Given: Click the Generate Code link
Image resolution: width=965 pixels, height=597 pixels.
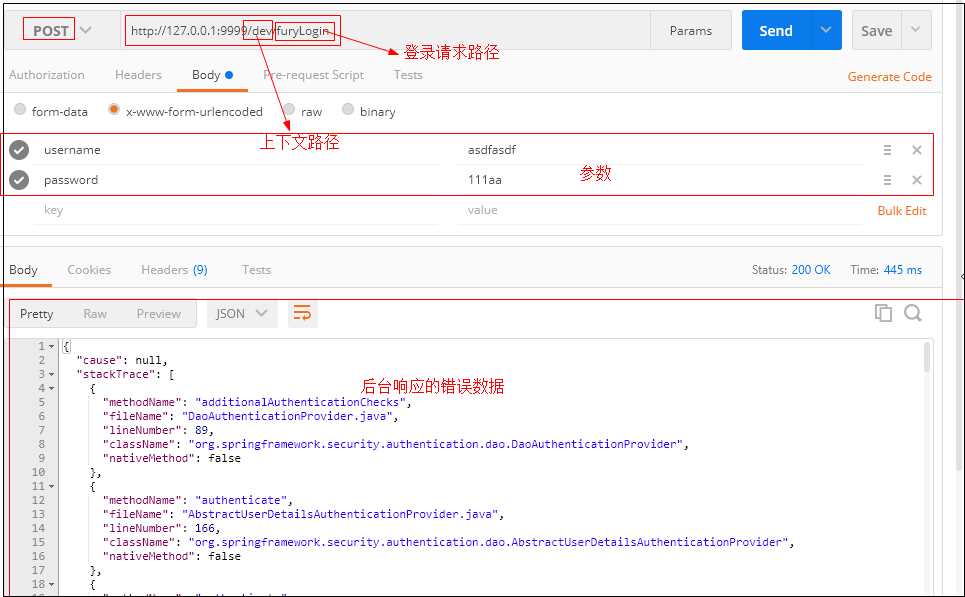Looking at the screenshot, I should coord(889,76).
